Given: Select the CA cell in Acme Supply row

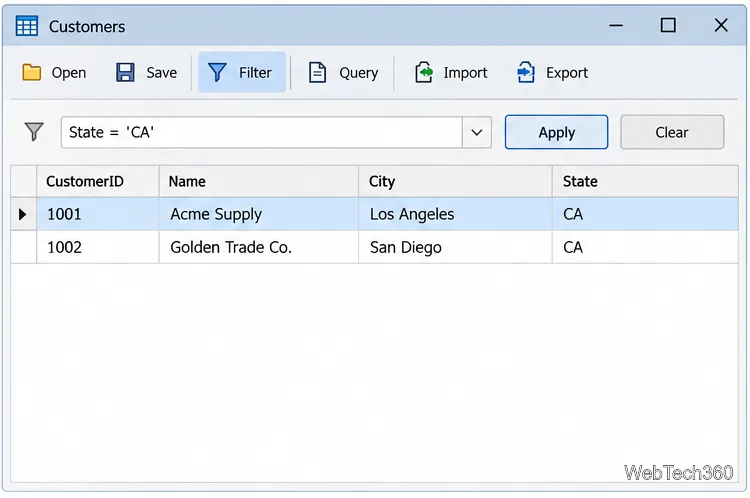Looking at the screenshot, I should [x=645, y=214].
